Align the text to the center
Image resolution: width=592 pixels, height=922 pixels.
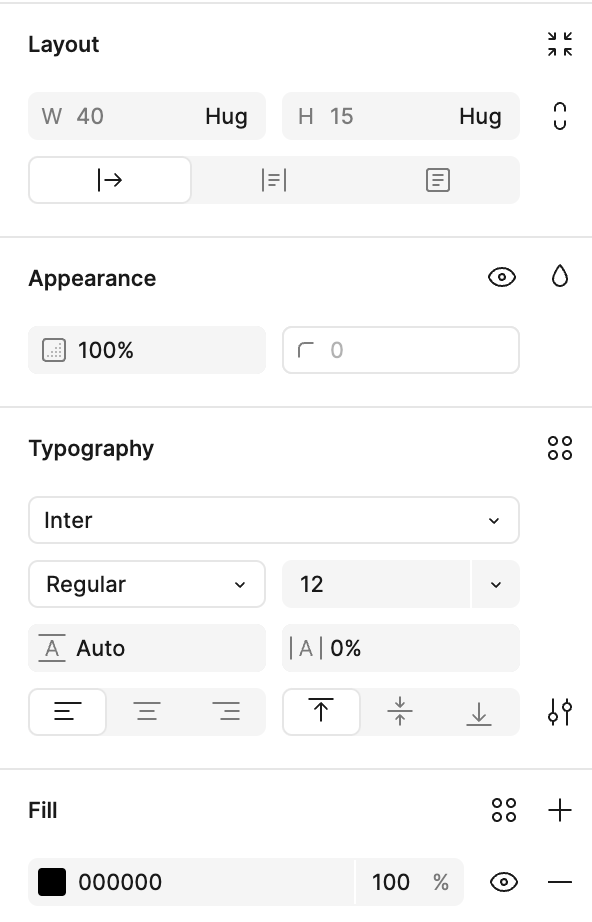147,711
